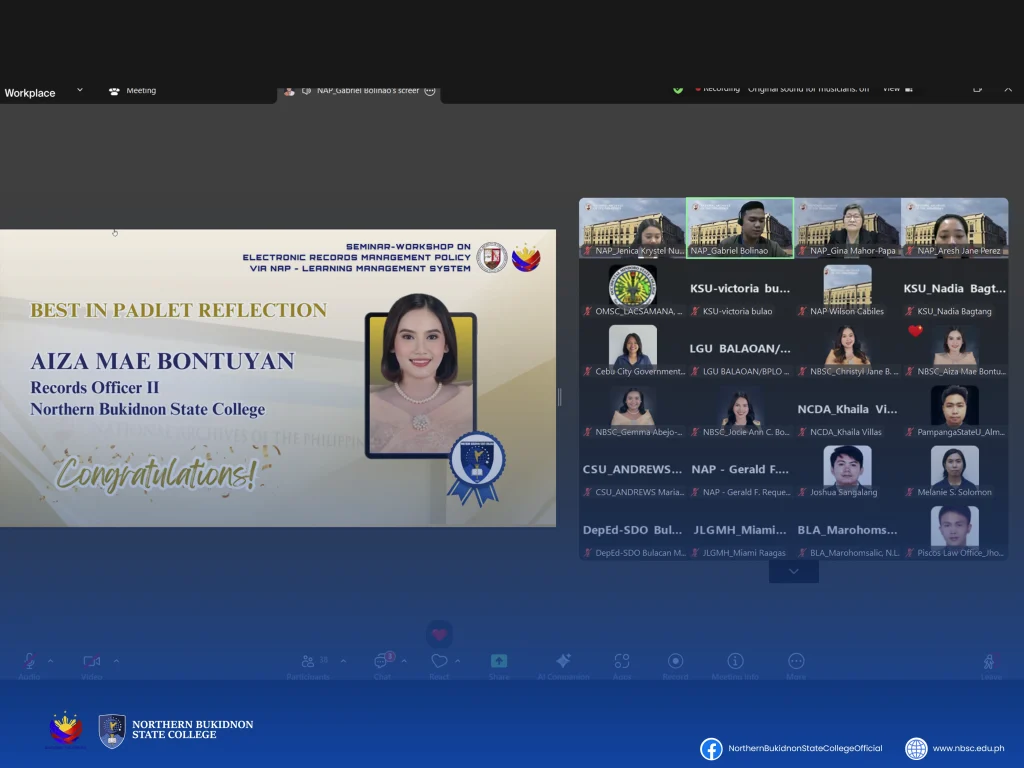Expand the video options chevron
Screen dimensions: 1024x768
[x=116, y=661]
